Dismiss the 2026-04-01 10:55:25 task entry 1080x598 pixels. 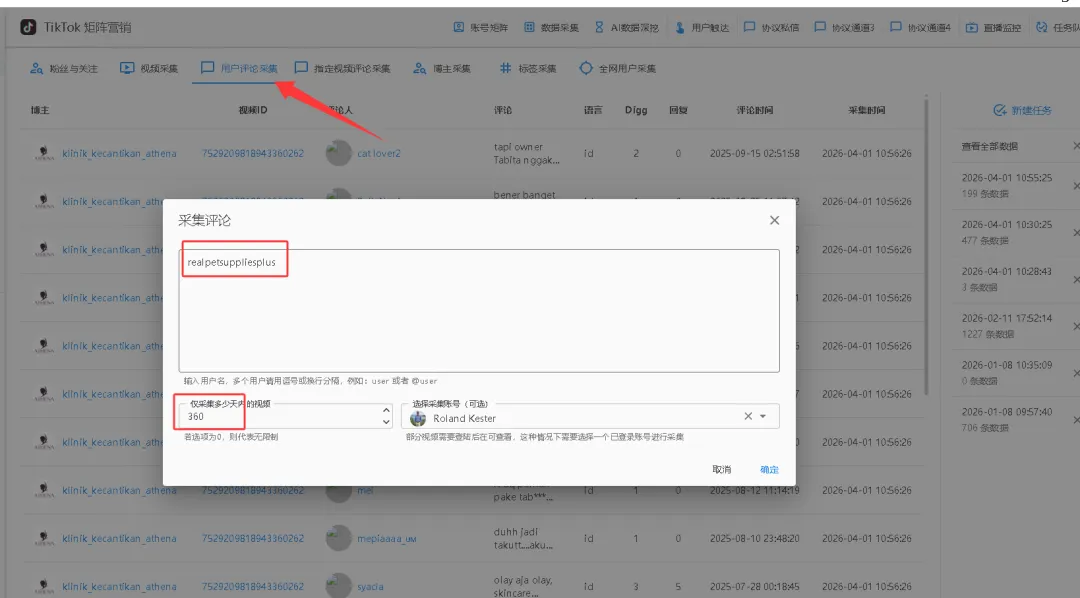[1076, 187]
